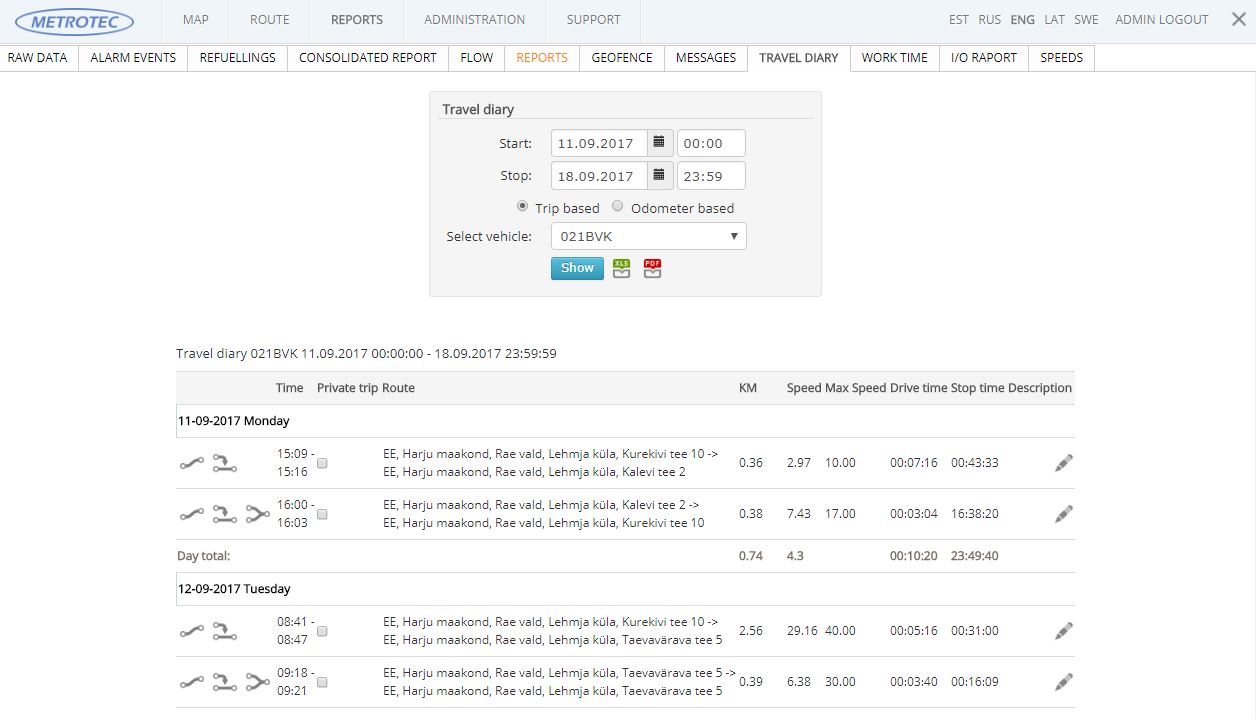This screenshot has width=1256, height=719.
Task: Switch language to SWE
Action: click(x=1086, y=20)
